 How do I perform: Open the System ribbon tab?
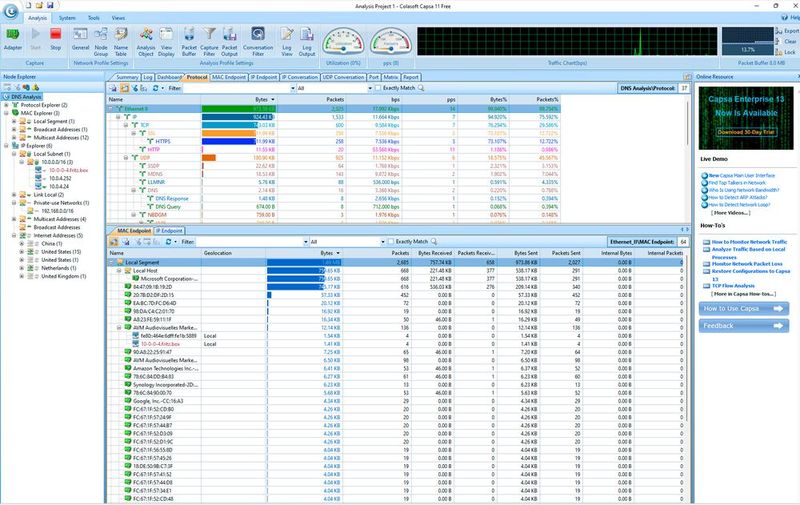[67, 18]
